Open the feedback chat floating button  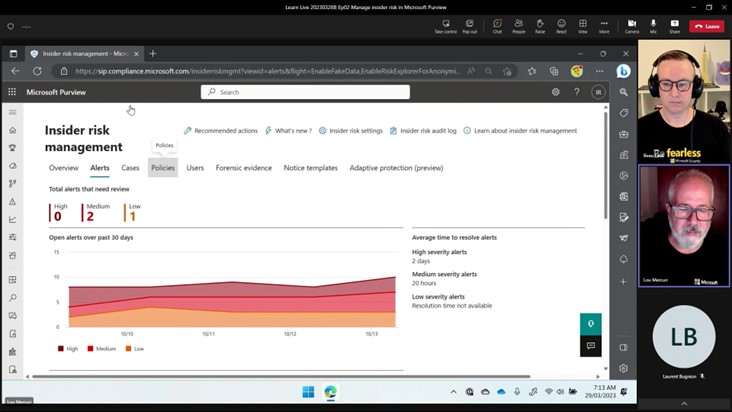(590, 346)
